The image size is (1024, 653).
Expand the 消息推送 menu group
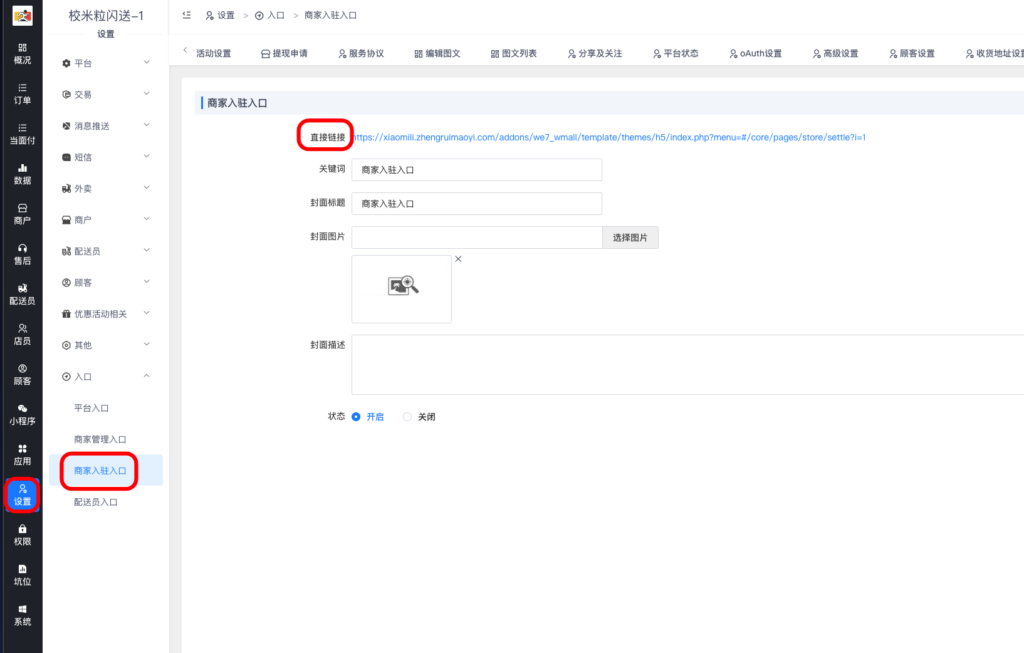coord(105,125)
